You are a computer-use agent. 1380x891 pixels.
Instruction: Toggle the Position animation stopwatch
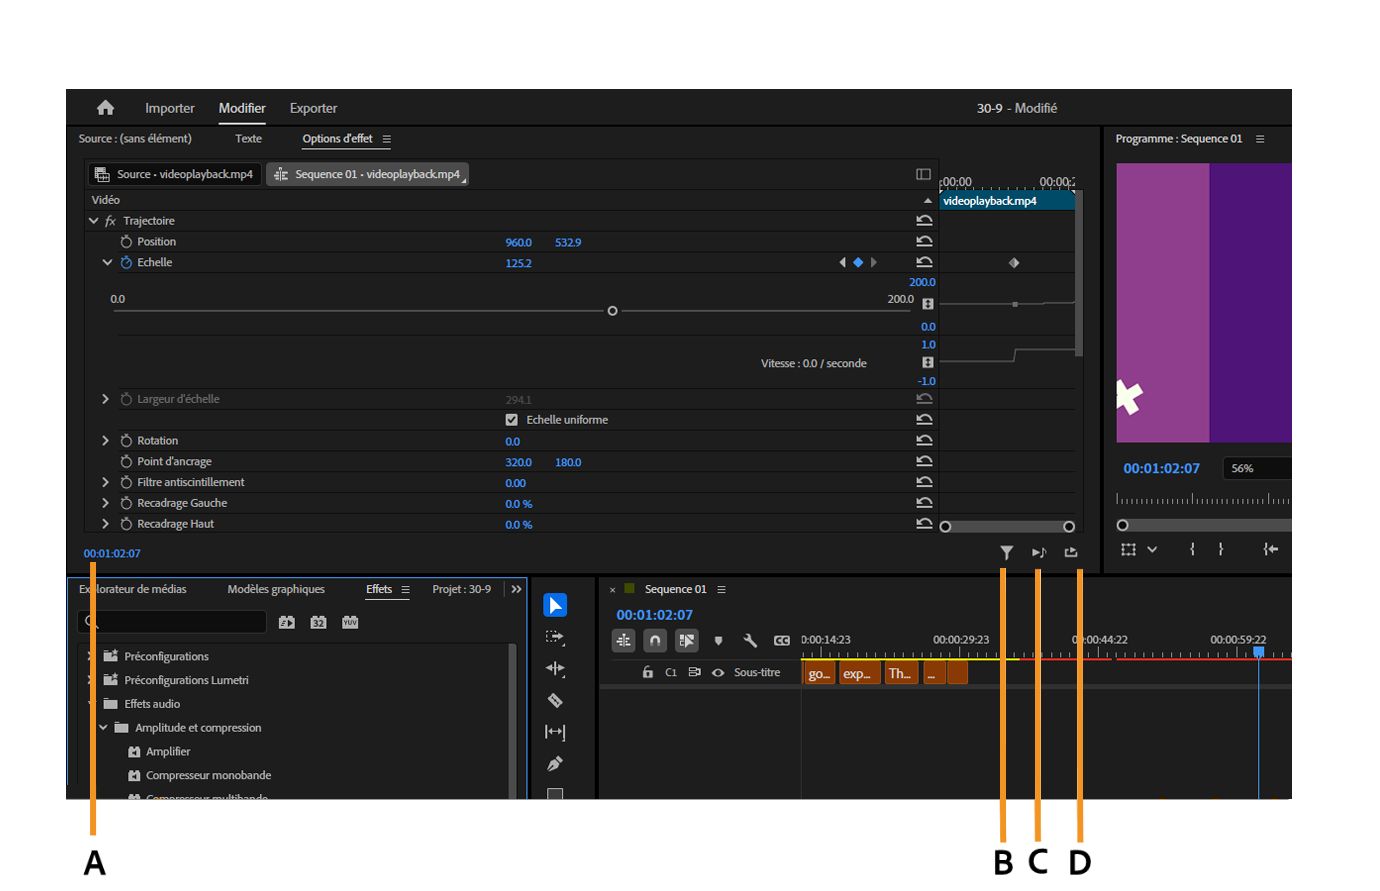point(126,242)
